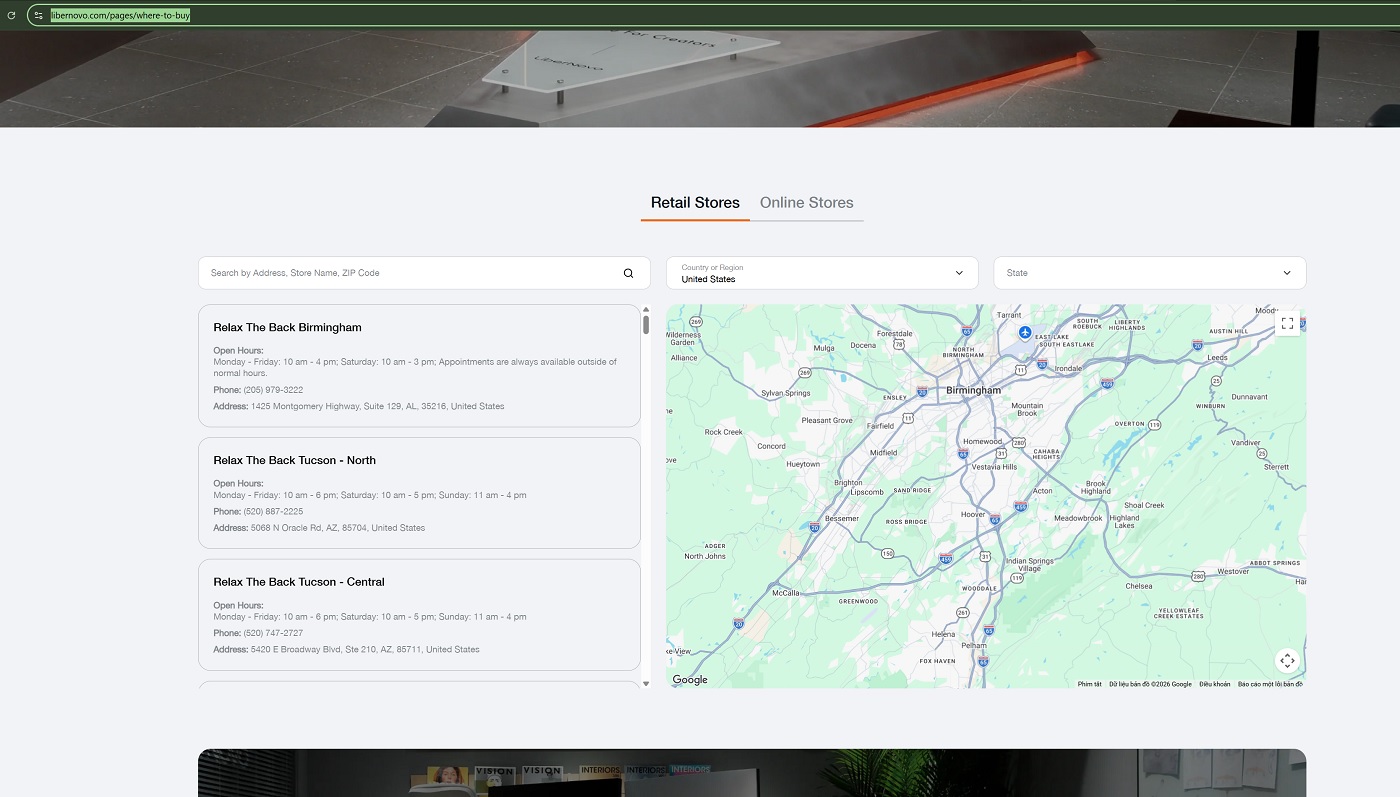Screen dimensions: 1400x797
Task: Switch to the Retail Stores tab
Action: click(695, 203)
